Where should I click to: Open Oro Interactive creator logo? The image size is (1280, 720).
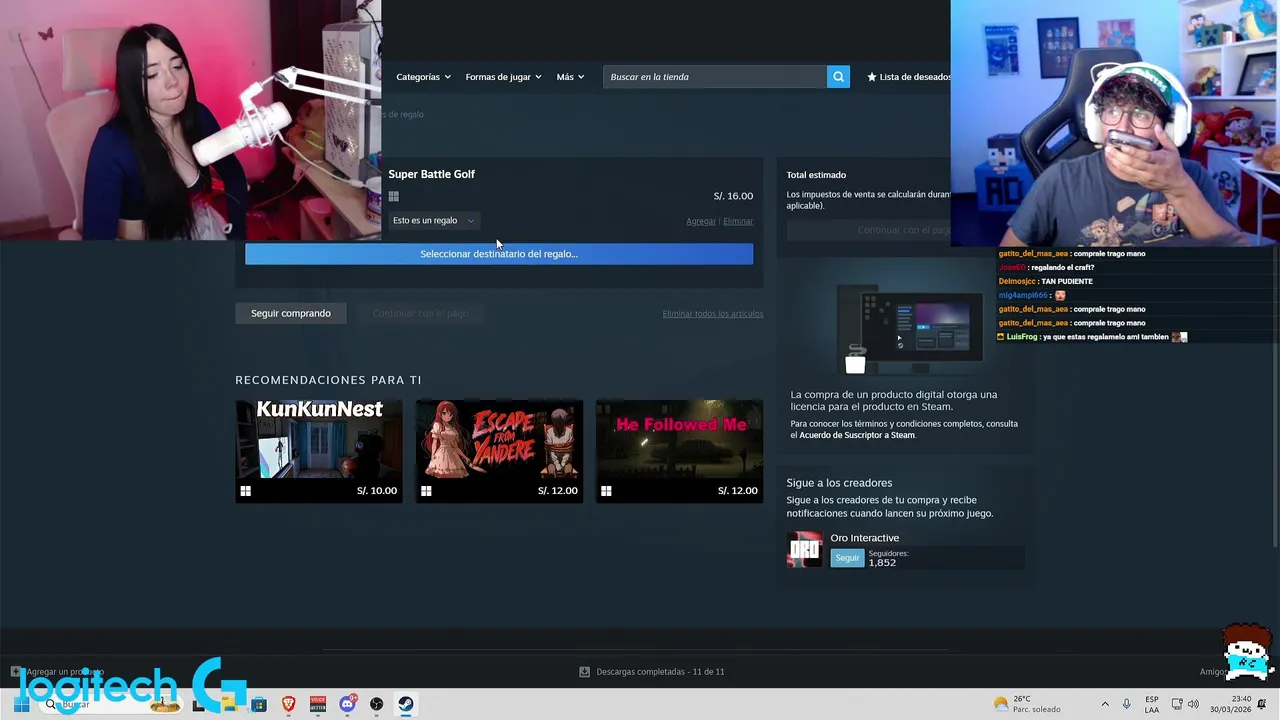click(x=805, y=550)
